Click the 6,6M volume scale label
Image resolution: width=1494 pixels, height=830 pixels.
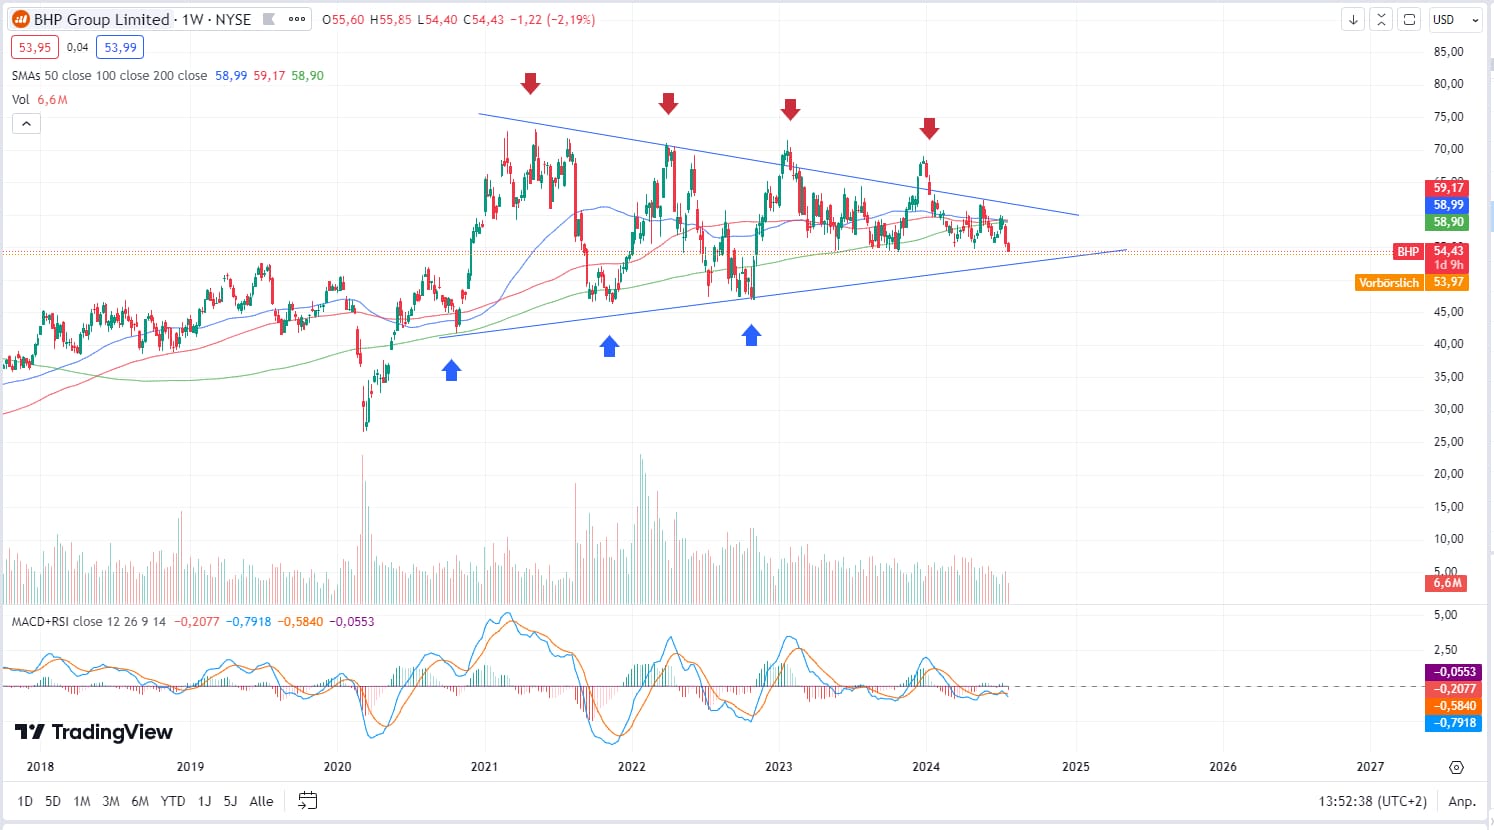(1447, 583)
